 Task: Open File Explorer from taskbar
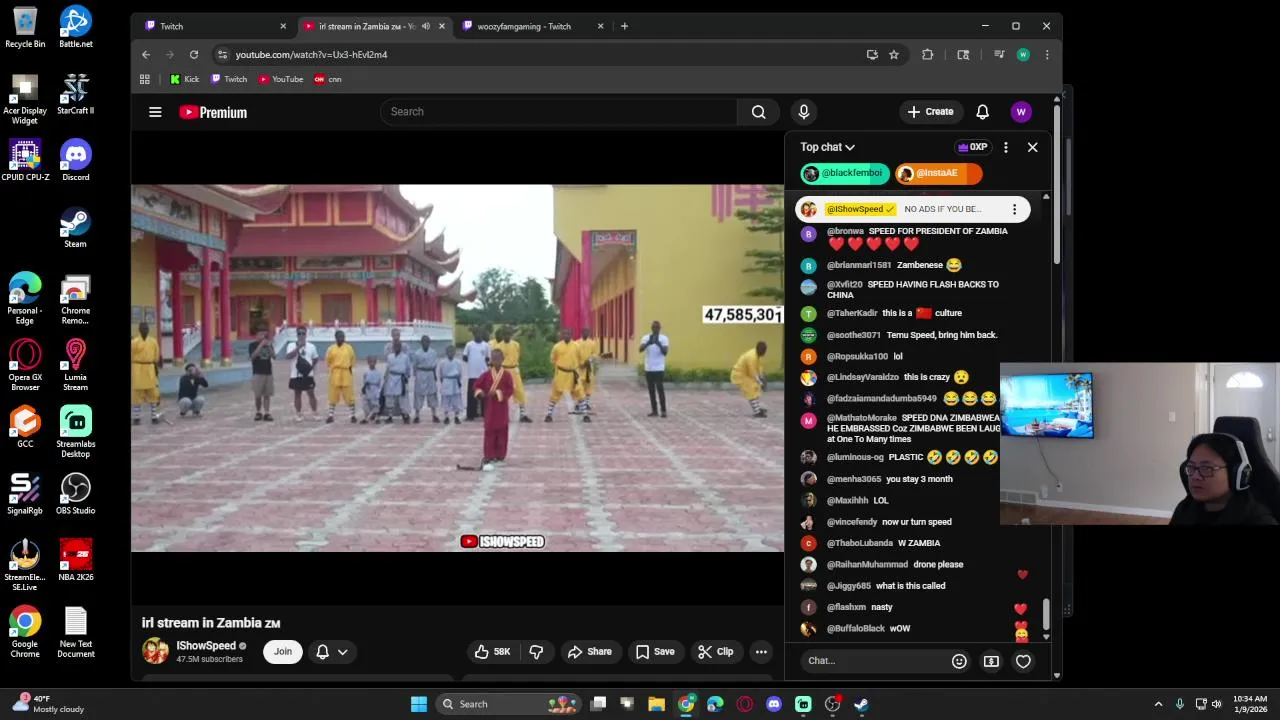[656, 704]
